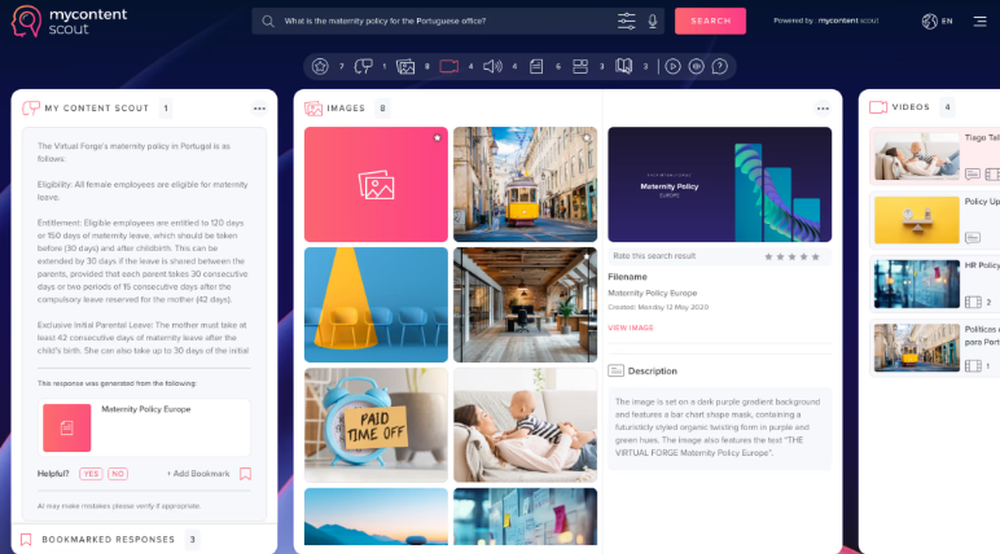Image resolution: width=1000 pixels, height=554 pixels.
Task: Click the Description section icon
Action: click(x=615, y=370)
